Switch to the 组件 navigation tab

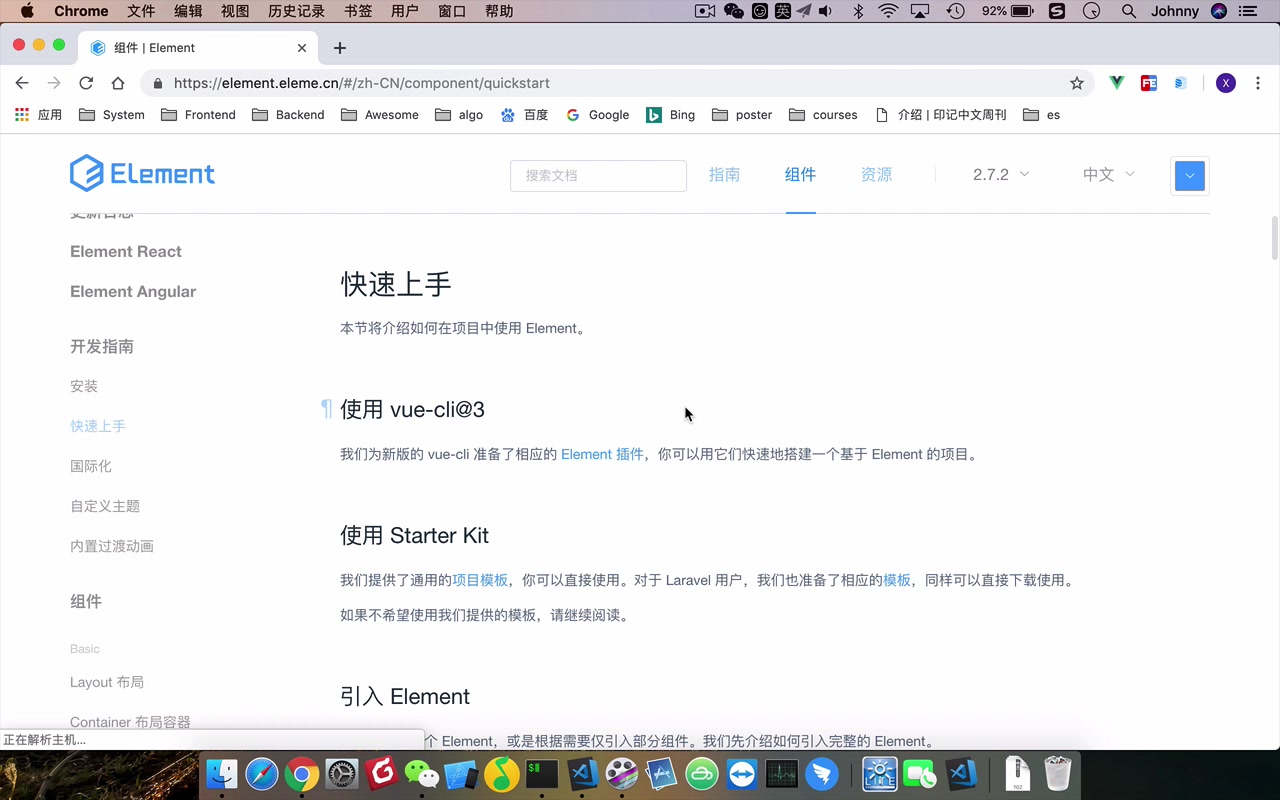tap(800, 174)
